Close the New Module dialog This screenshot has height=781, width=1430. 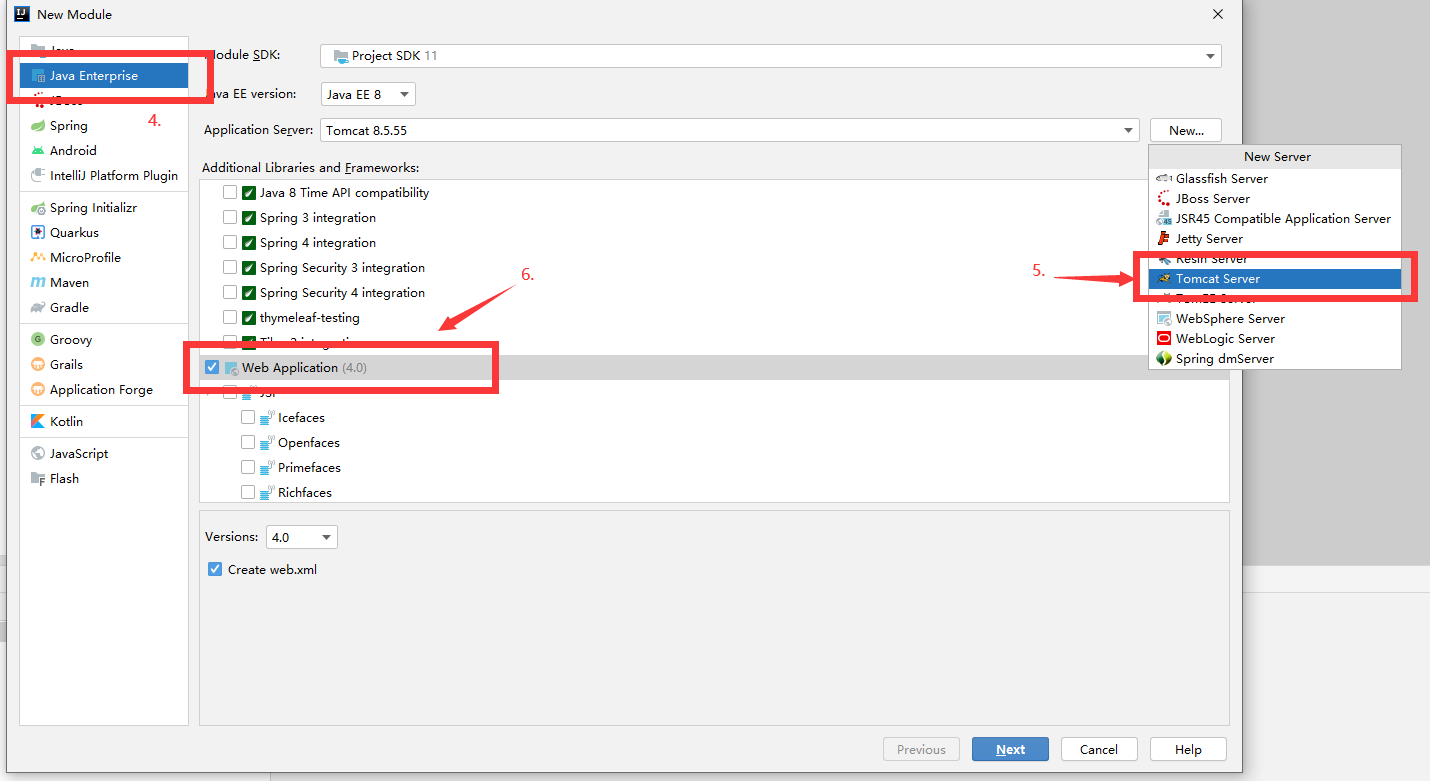point(1217,14)
